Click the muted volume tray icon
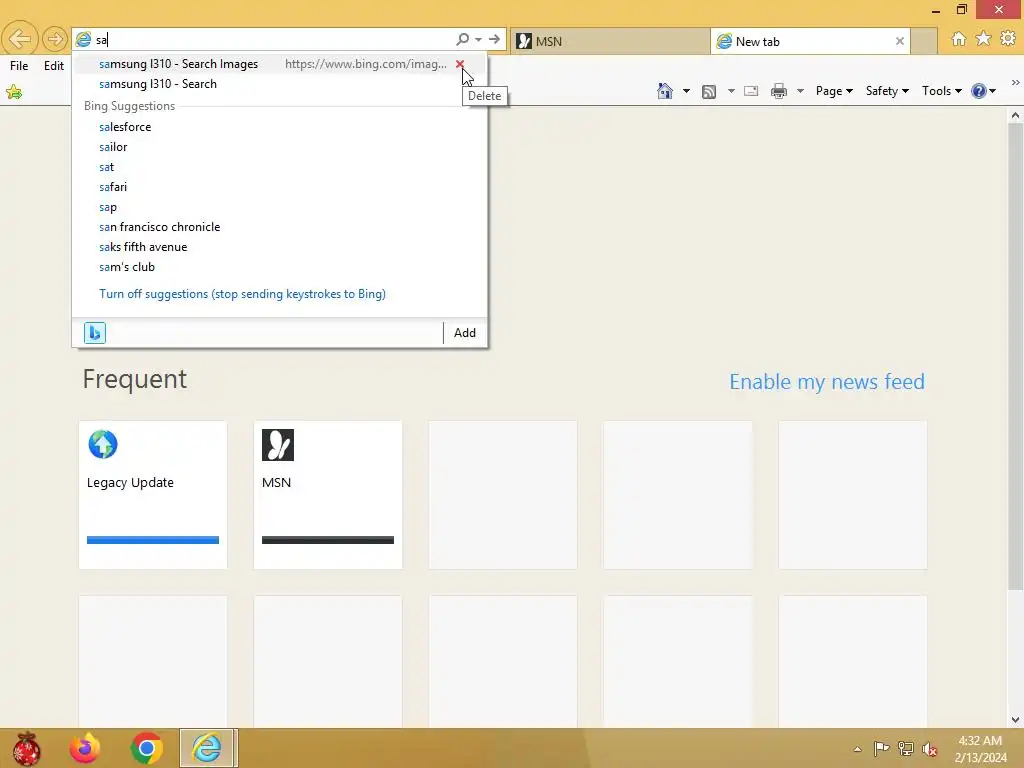 [929, 749]
